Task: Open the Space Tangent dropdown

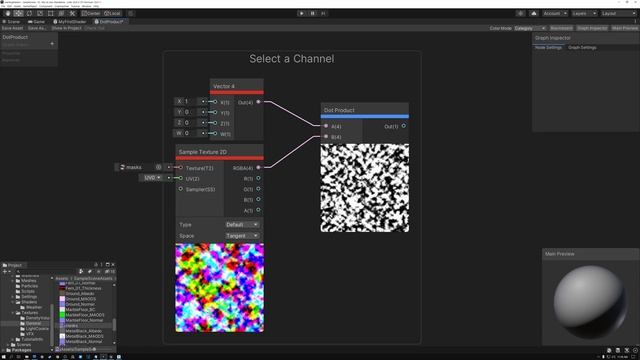Action: coord(242,236)
